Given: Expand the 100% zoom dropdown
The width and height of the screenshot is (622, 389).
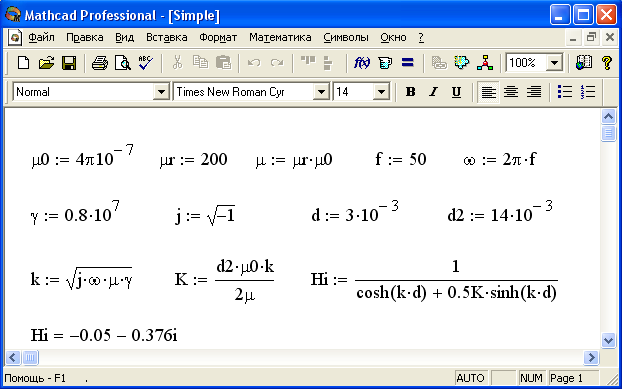Looking at the screenshot, I should pyautogui.click(x=554, y=63).
